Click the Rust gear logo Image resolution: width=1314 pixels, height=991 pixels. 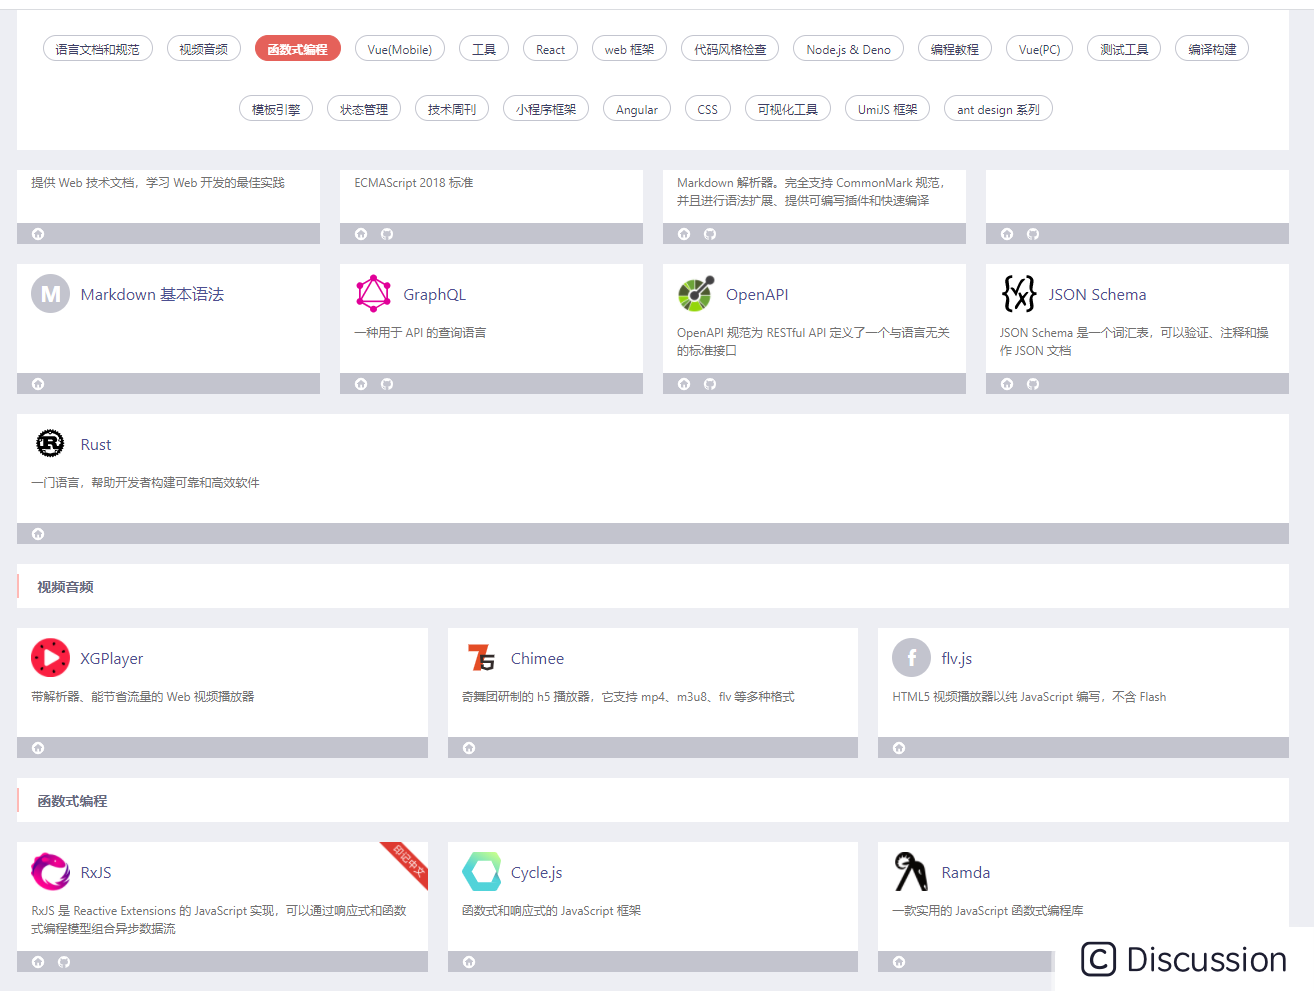pyautogui.click(x=50, y=444)
